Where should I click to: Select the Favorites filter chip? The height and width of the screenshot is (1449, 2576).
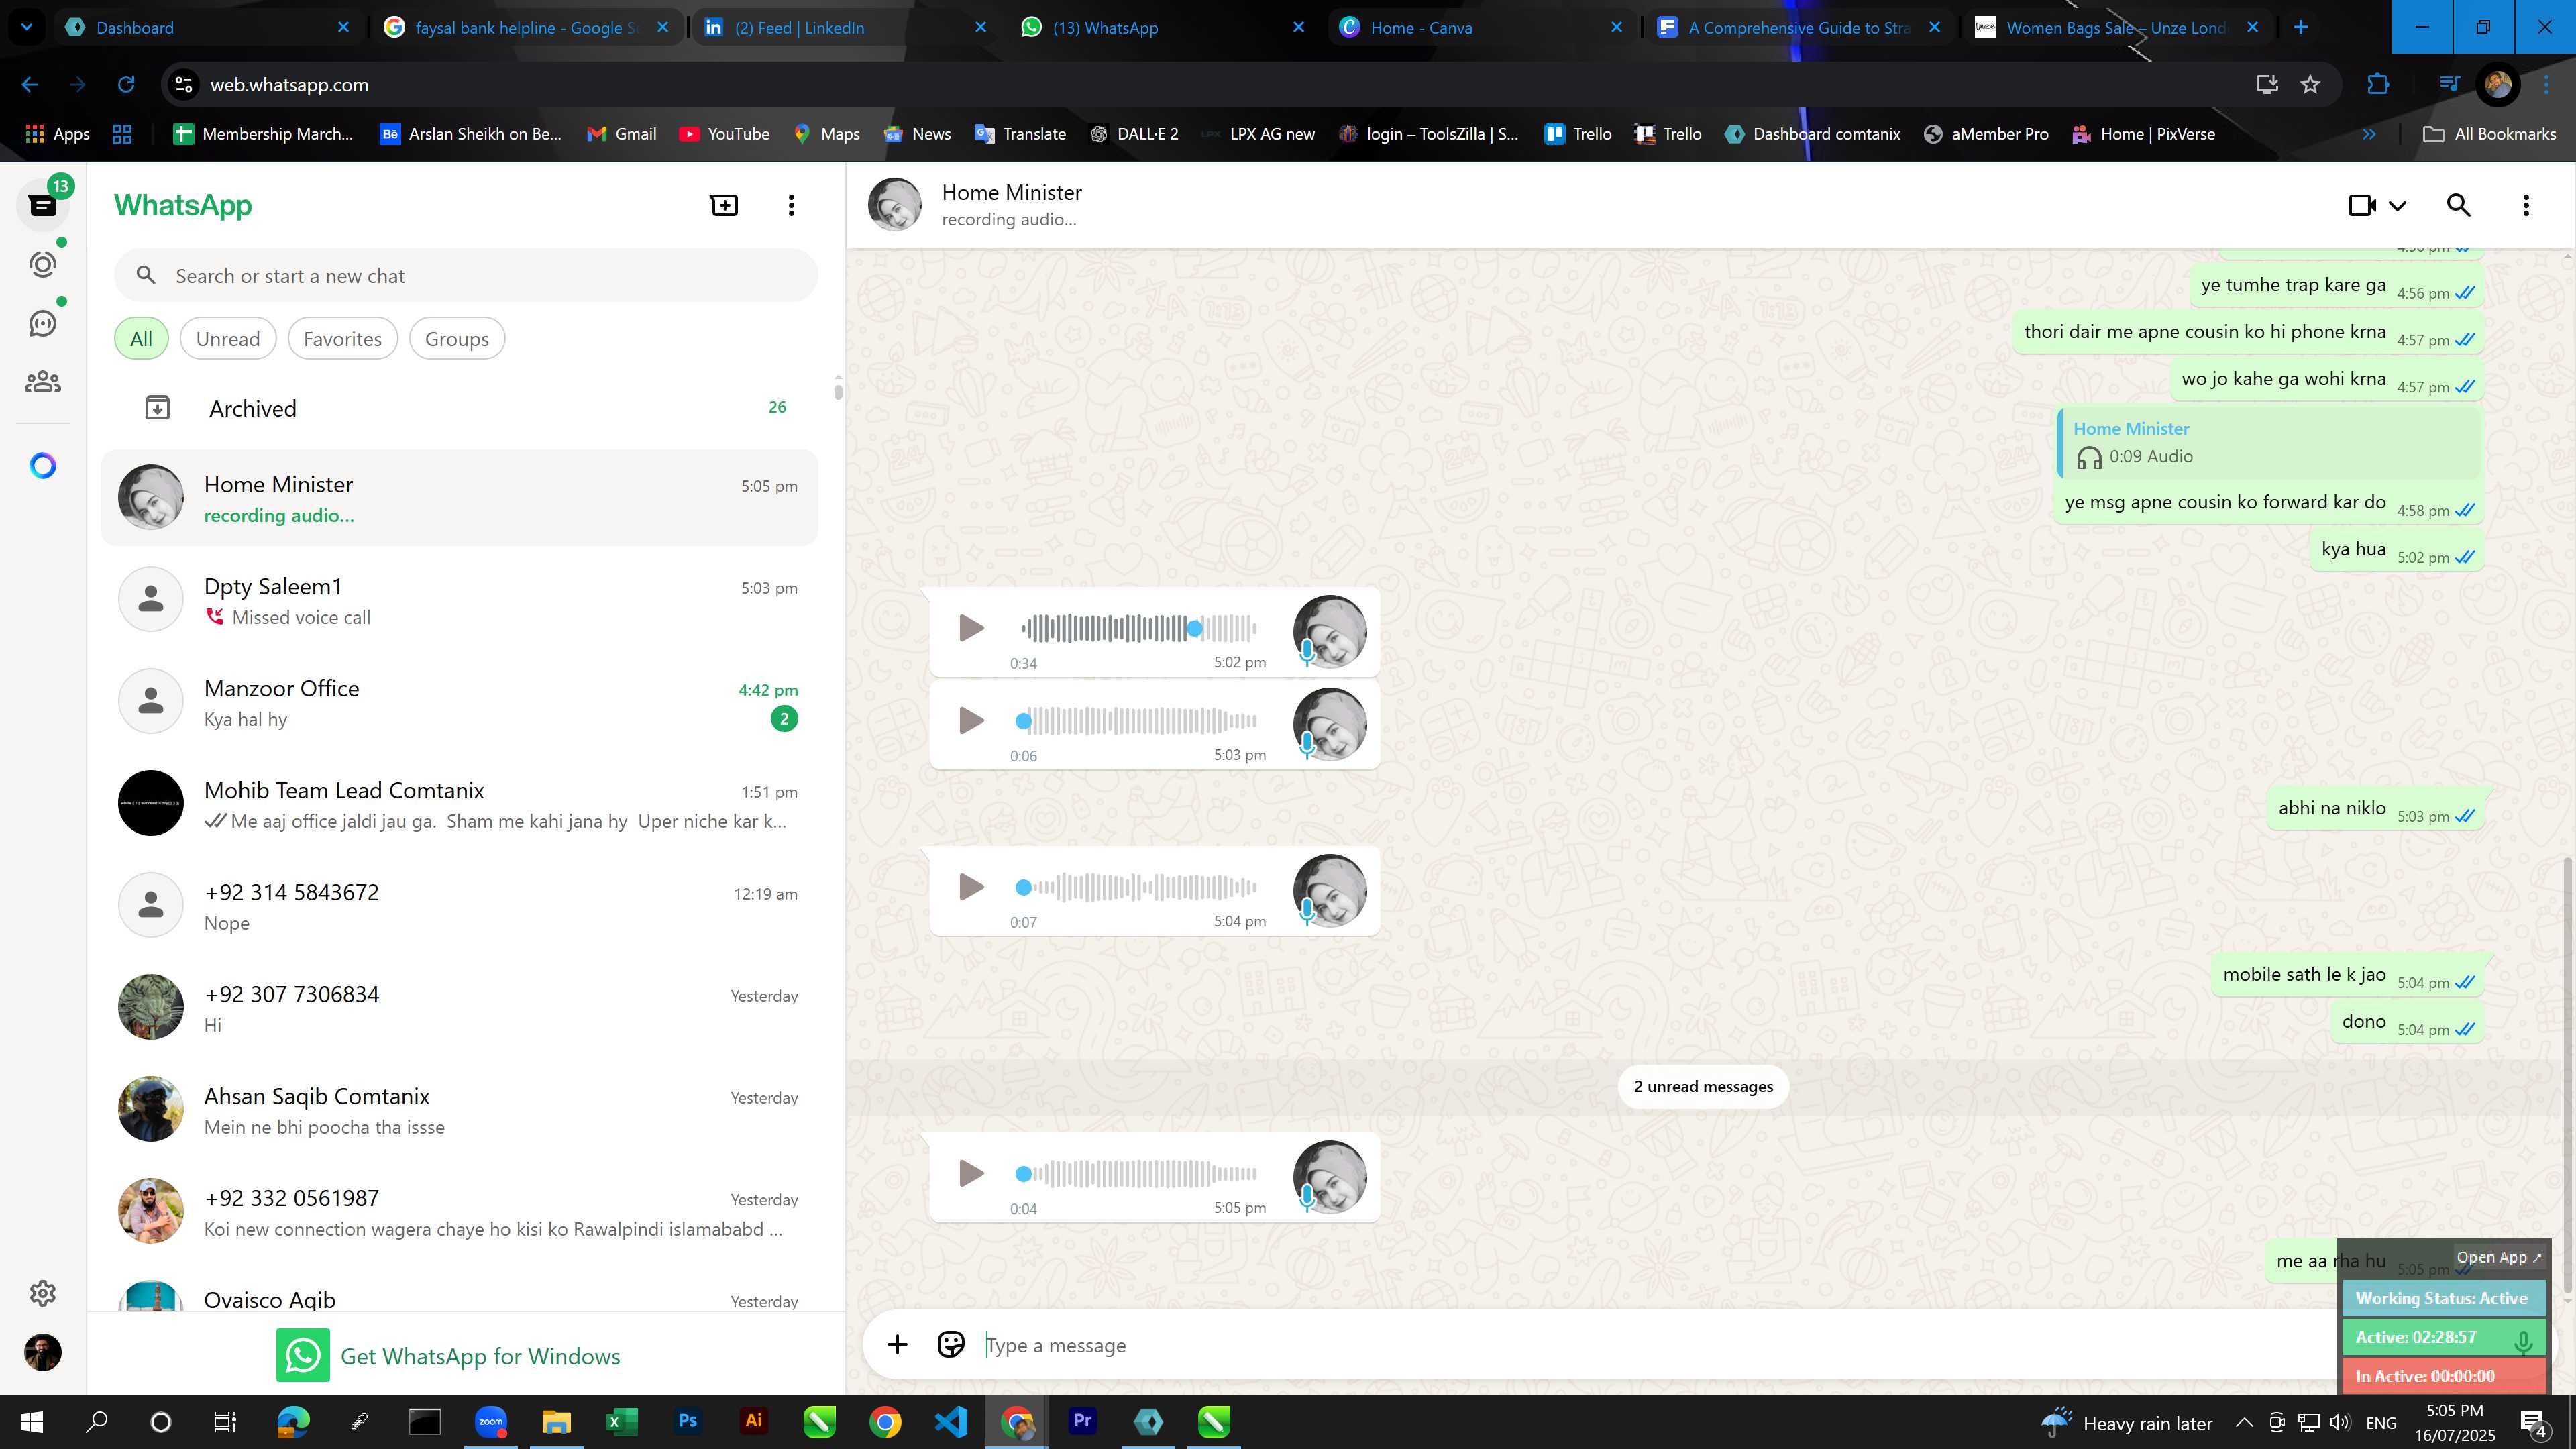[x=342, y=339]
